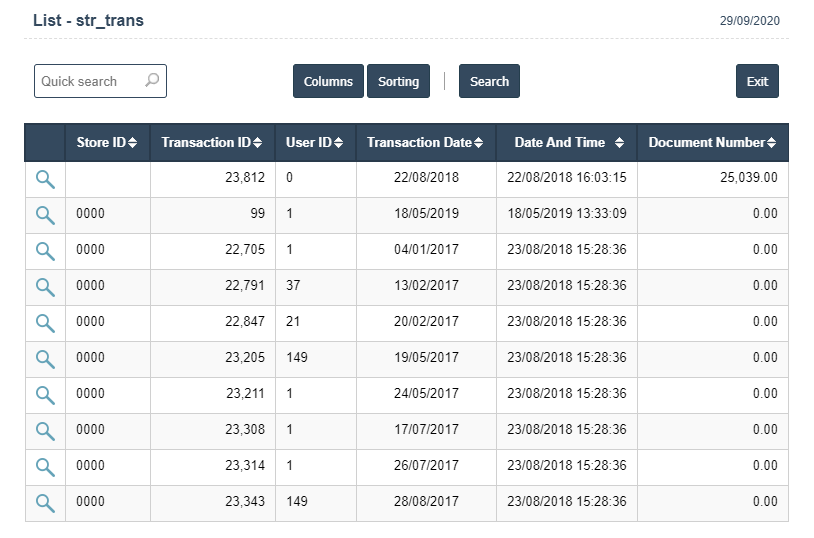Exit the str_trans list
This screenshot has height=538, width=814.
coord(757,82)
